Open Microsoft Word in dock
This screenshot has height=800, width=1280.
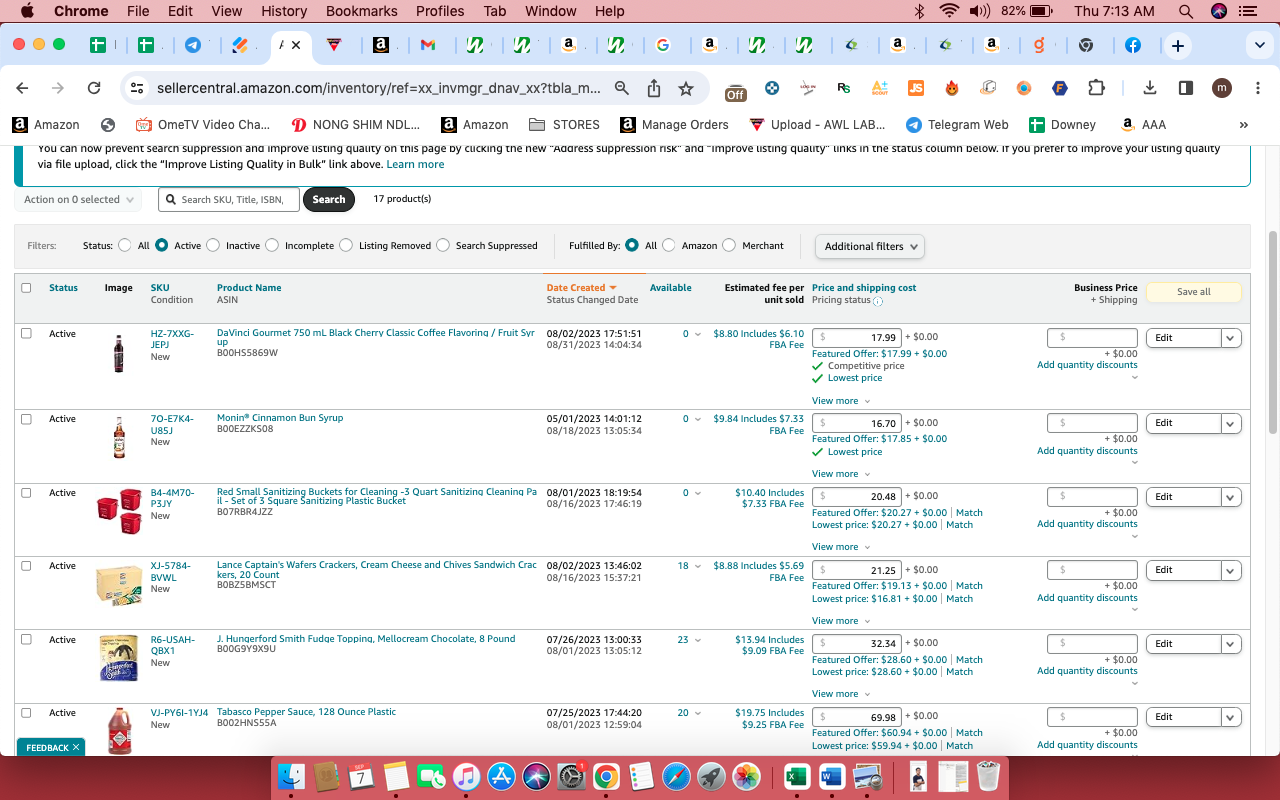tap(832, 777)
